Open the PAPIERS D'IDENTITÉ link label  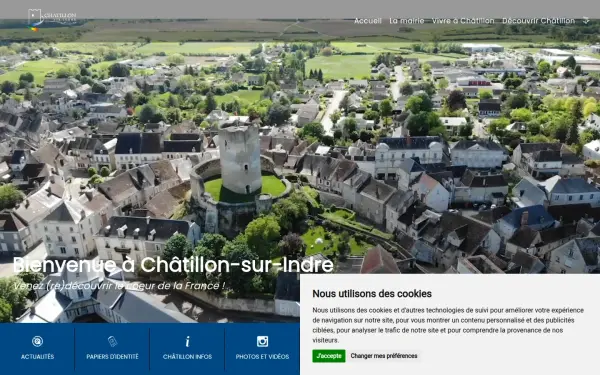coord(112,357)
